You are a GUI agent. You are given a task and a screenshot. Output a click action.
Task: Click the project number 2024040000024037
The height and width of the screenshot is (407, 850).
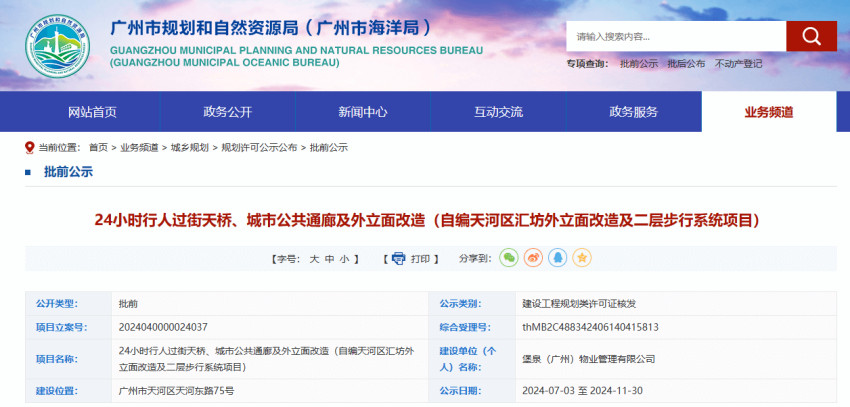coord(163,327)
